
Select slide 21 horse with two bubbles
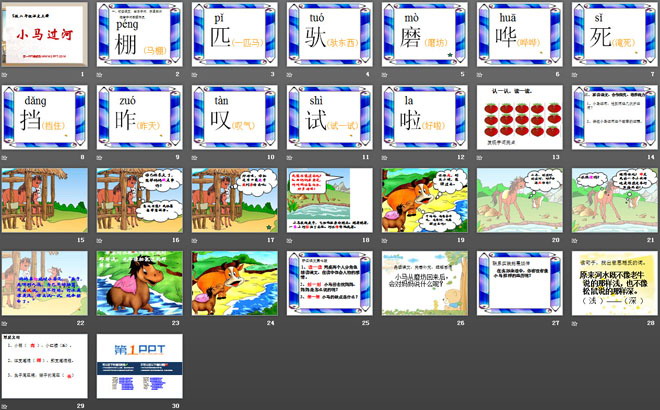point(615,200)
